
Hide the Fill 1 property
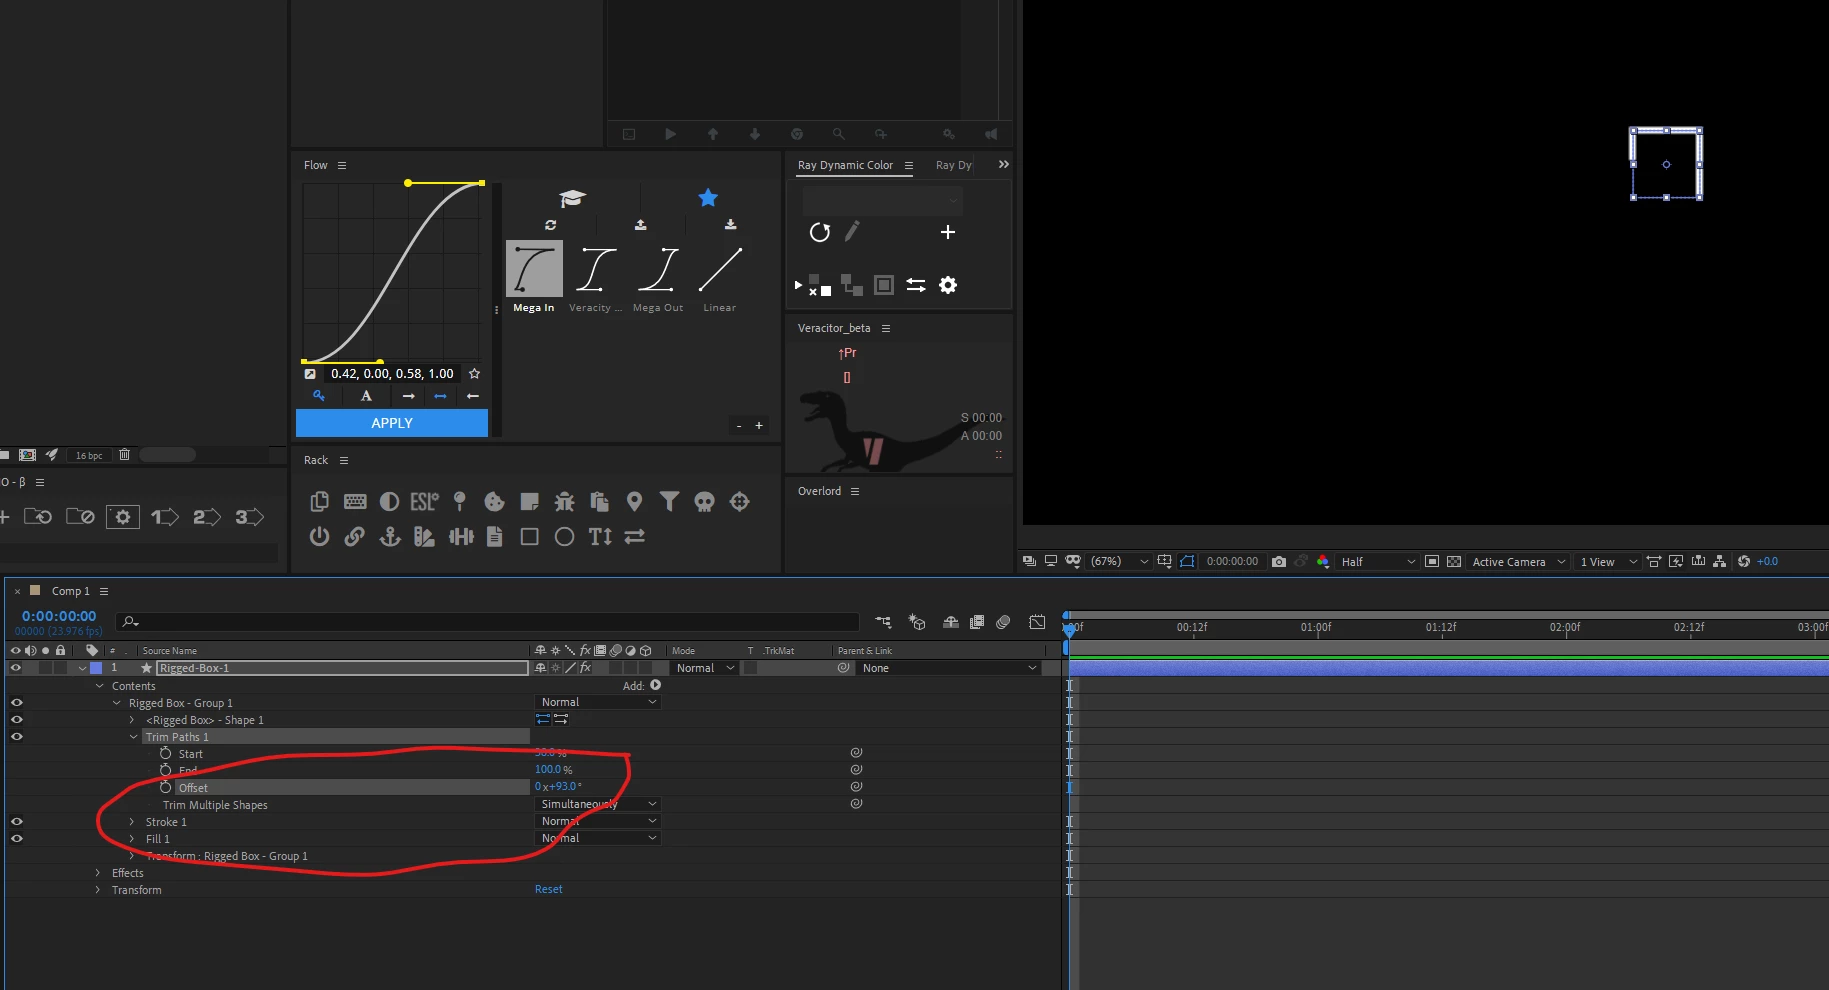pyautogui.click(x=17, y=839)
